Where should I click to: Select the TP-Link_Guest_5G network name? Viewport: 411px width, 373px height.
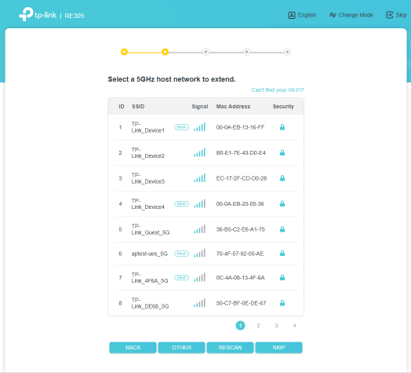[151, 229]
